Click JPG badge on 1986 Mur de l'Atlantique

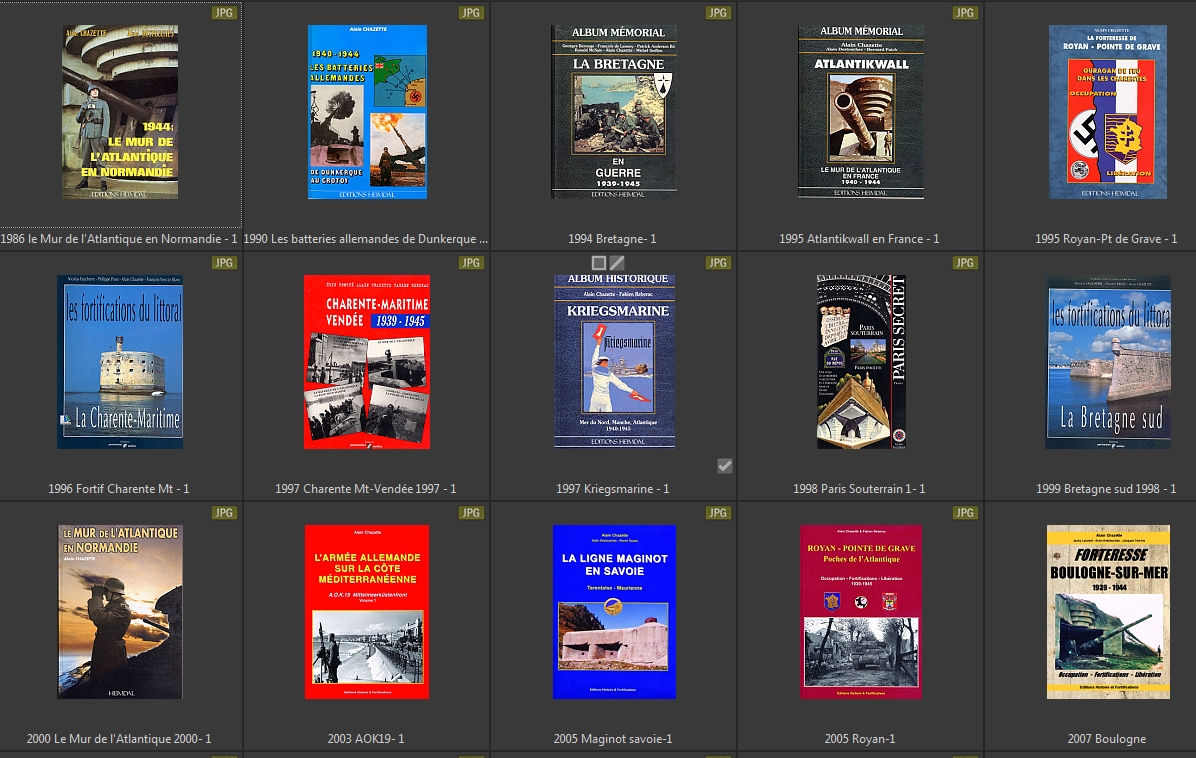(223, 13)
